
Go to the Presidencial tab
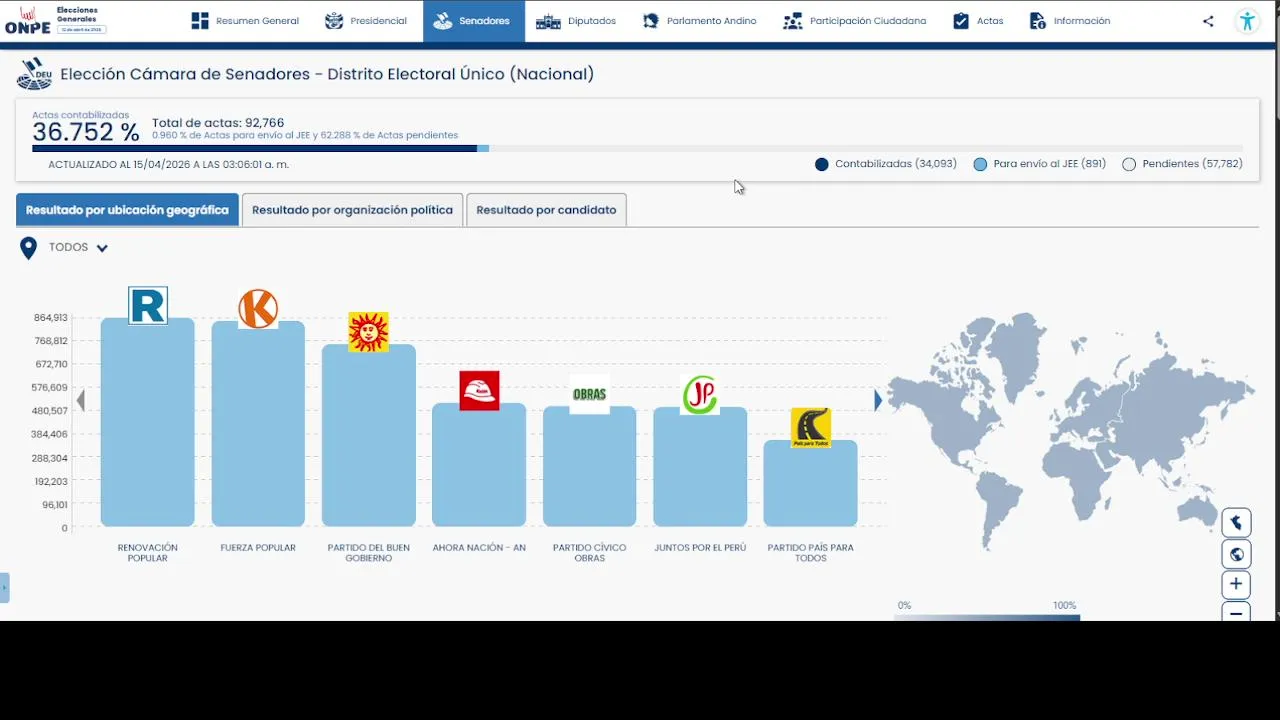tap(366, 21)
